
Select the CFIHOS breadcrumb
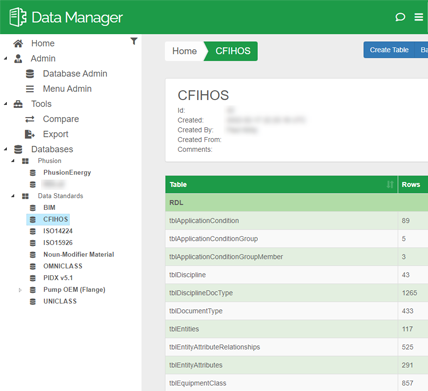[x=233, y=51]
